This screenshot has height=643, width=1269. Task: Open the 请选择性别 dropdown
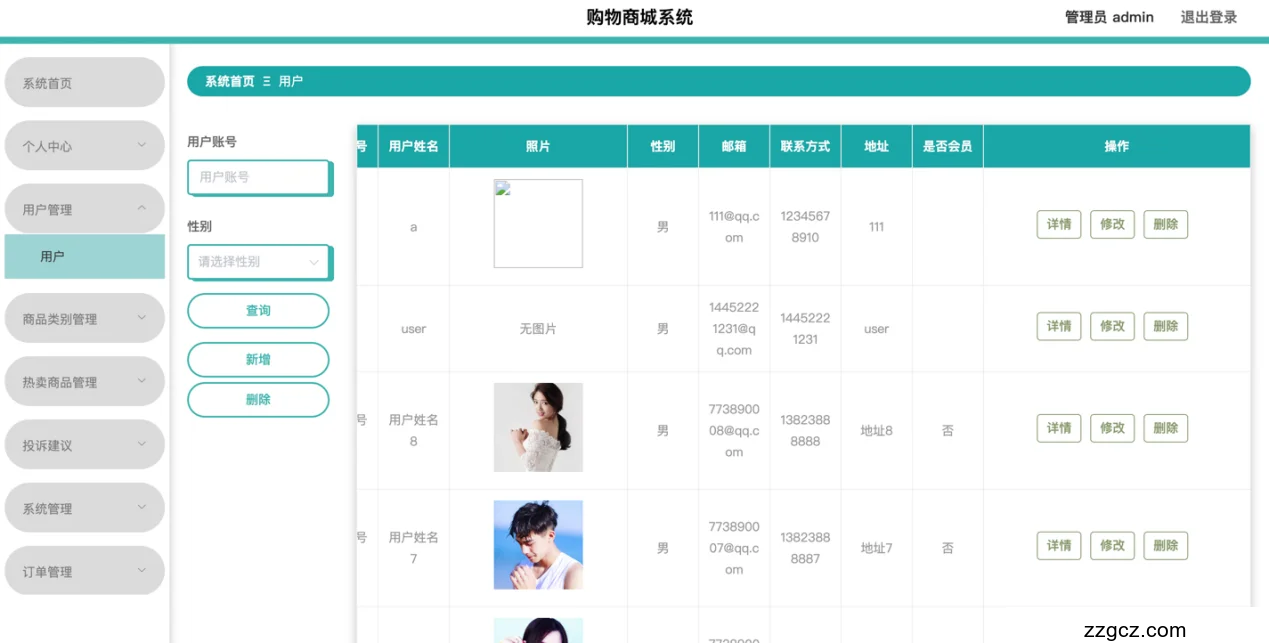(x=258, y=262)
